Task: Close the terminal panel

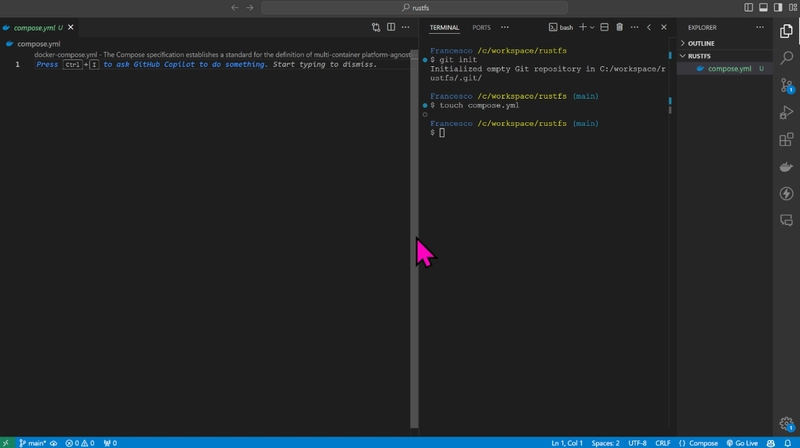Action: 664,27
